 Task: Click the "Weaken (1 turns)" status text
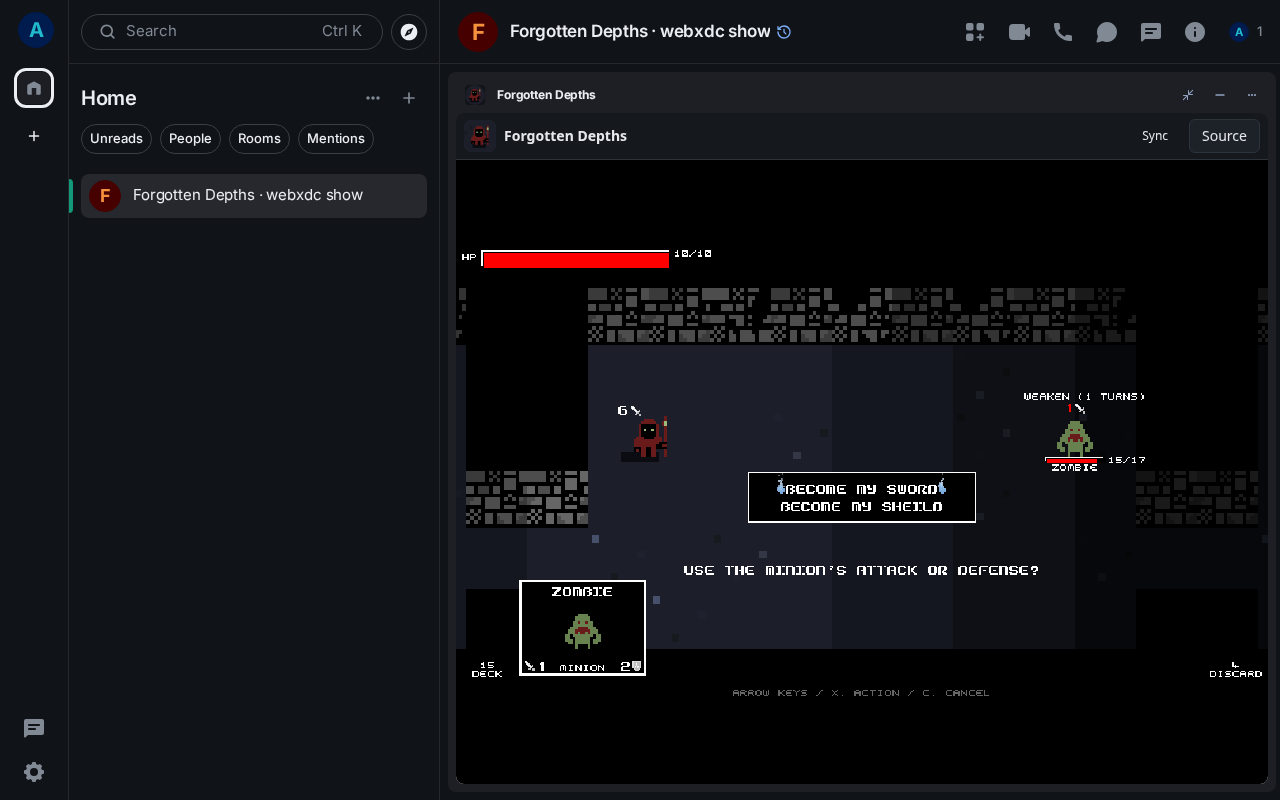[x=1084, y=397]
